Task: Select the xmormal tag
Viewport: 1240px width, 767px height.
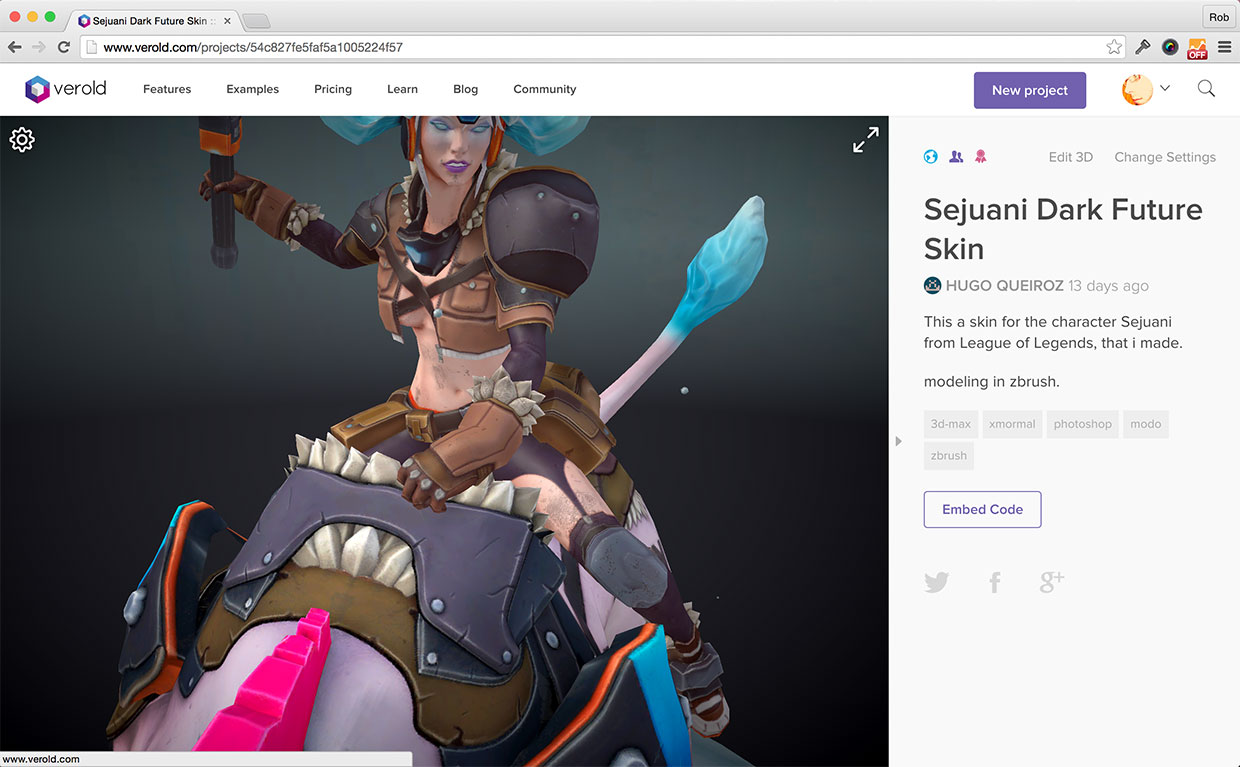Action: pos(1012,424)
